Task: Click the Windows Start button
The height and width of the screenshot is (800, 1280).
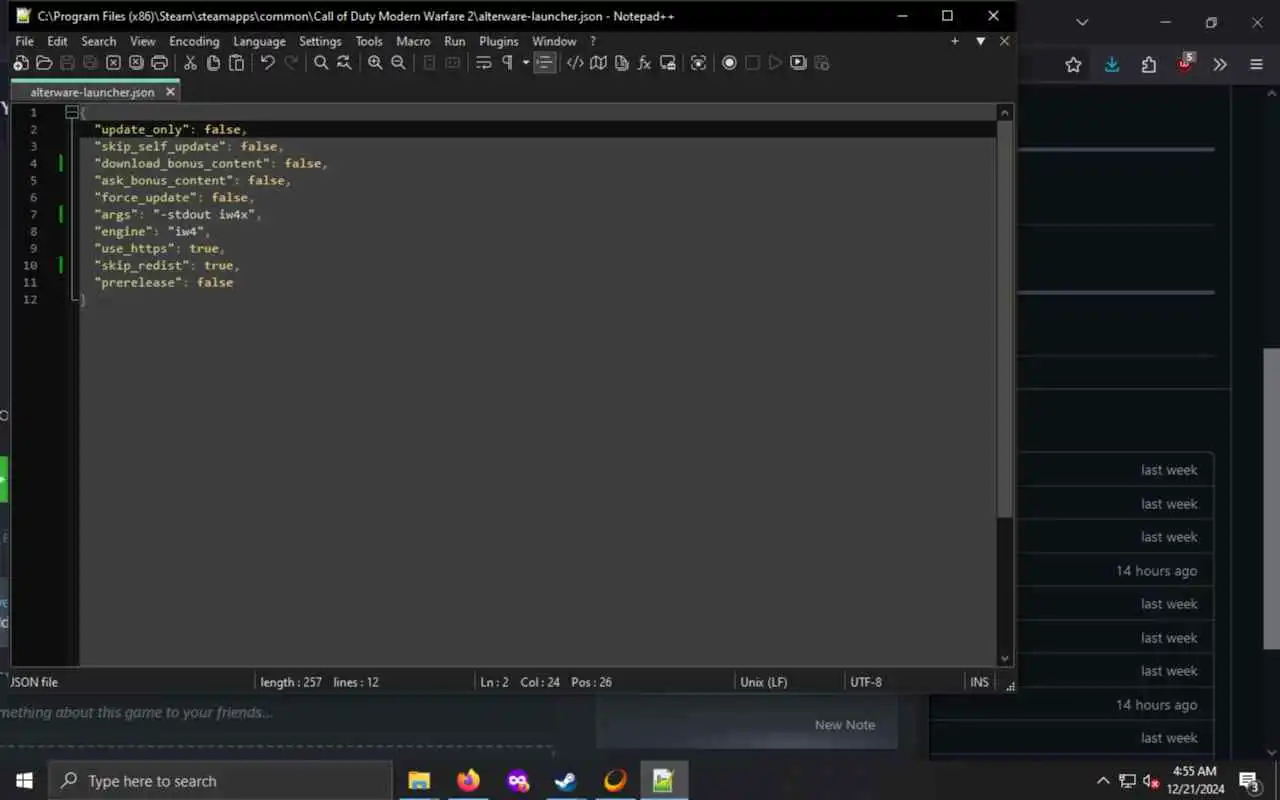Action: pyautogui.click(x=24, y=781)
